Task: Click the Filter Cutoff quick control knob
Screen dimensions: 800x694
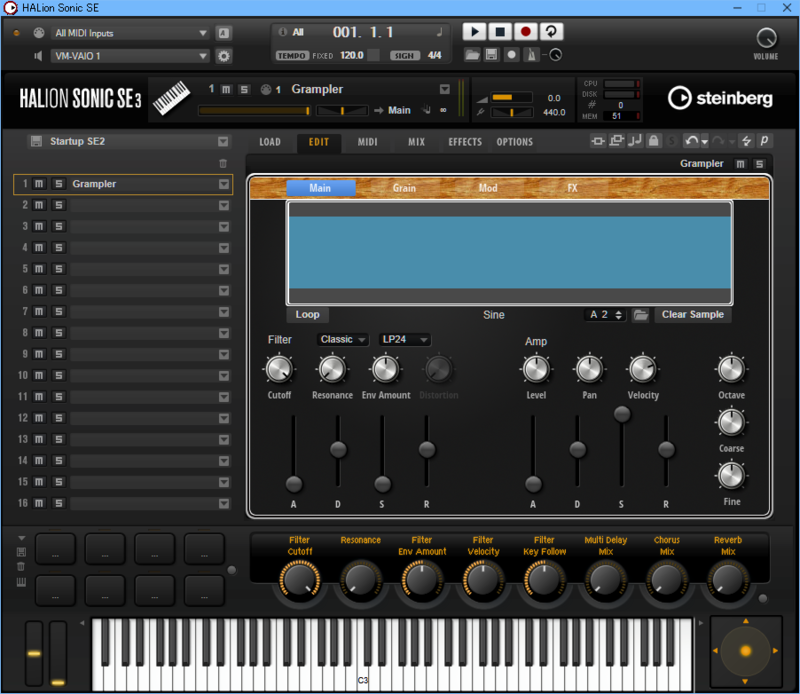Action: (x=299, y=580)
